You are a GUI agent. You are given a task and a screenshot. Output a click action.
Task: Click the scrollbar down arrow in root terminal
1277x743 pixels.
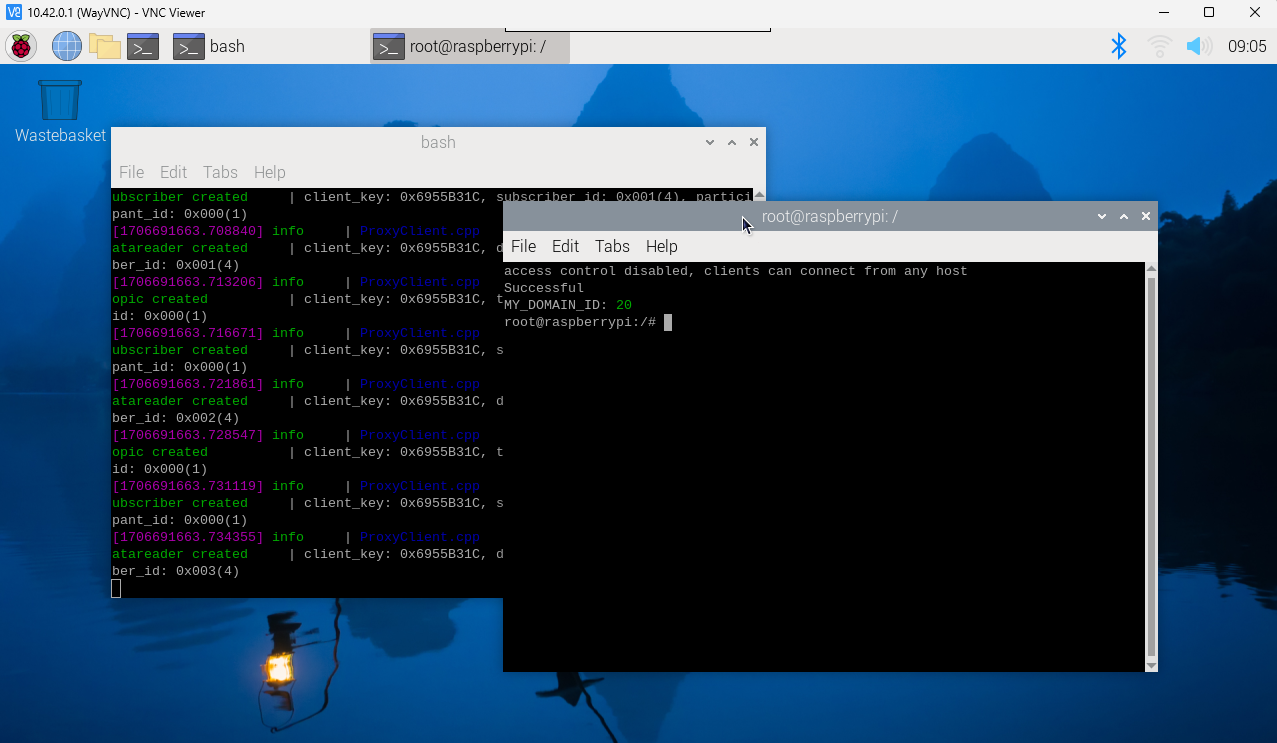point(1151,665)
